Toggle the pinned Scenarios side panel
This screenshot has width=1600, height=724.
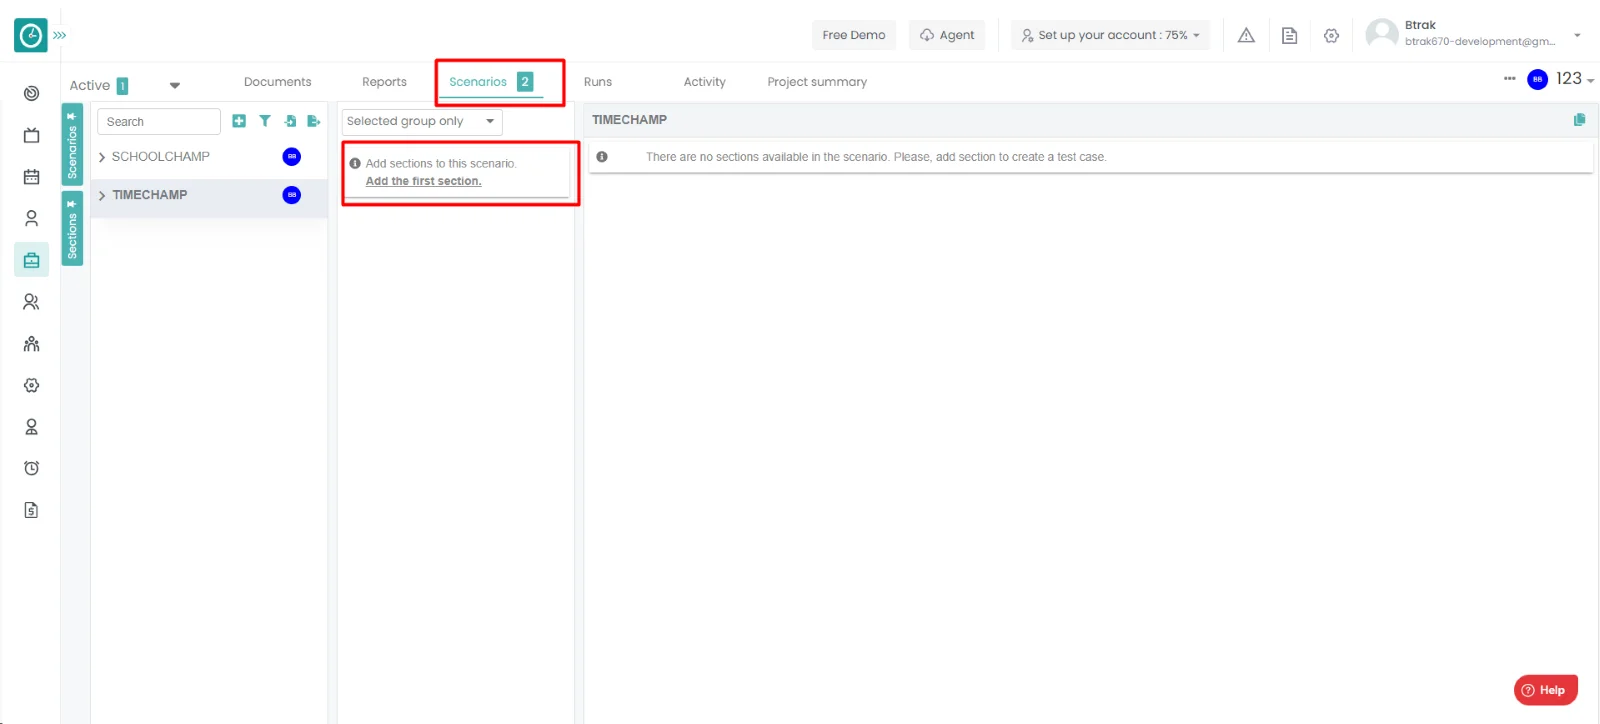(72, 145)
